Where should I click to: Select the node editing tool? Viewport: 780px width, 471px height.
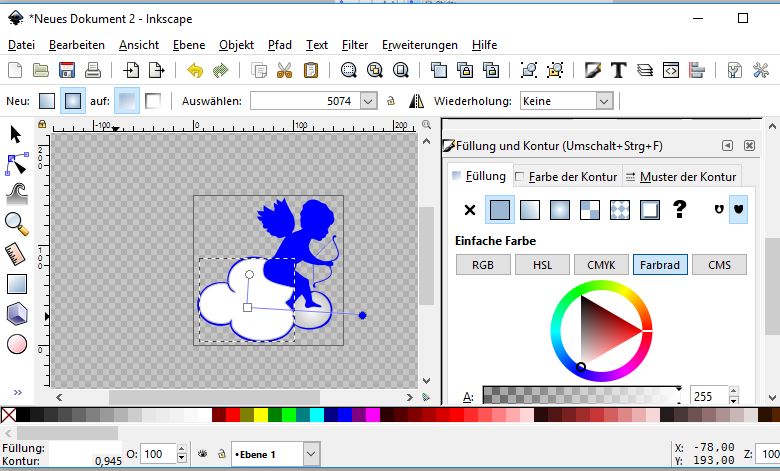[x=17, y=163]
